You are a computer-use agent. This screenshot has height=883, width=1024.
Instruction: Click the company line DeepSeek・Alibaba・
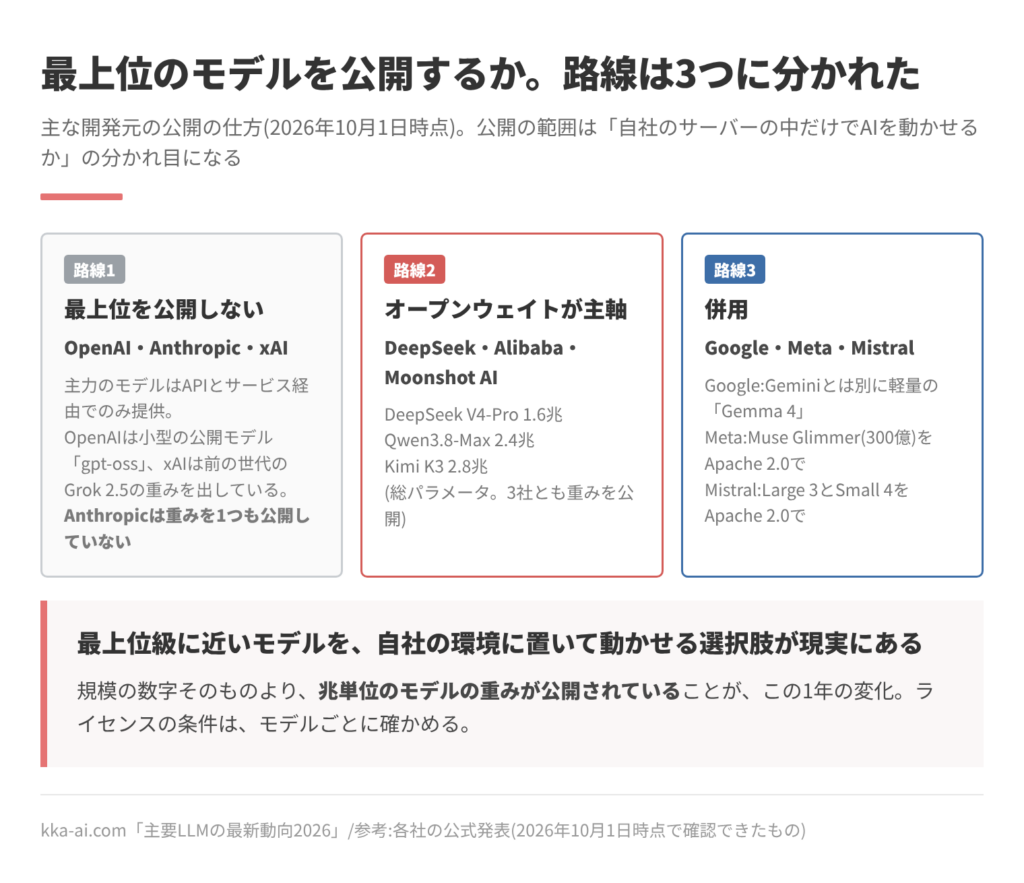pyautogui.click(x=481, y=347)
